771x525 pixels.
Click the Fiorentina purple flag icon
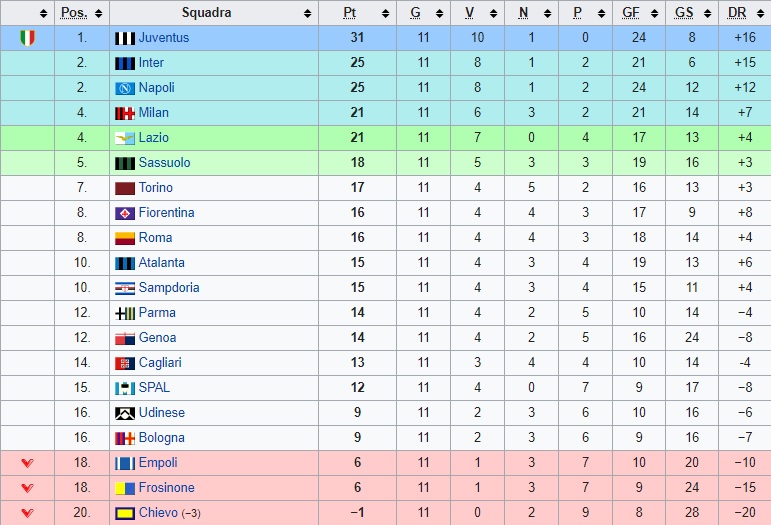[x=125, y=213]
